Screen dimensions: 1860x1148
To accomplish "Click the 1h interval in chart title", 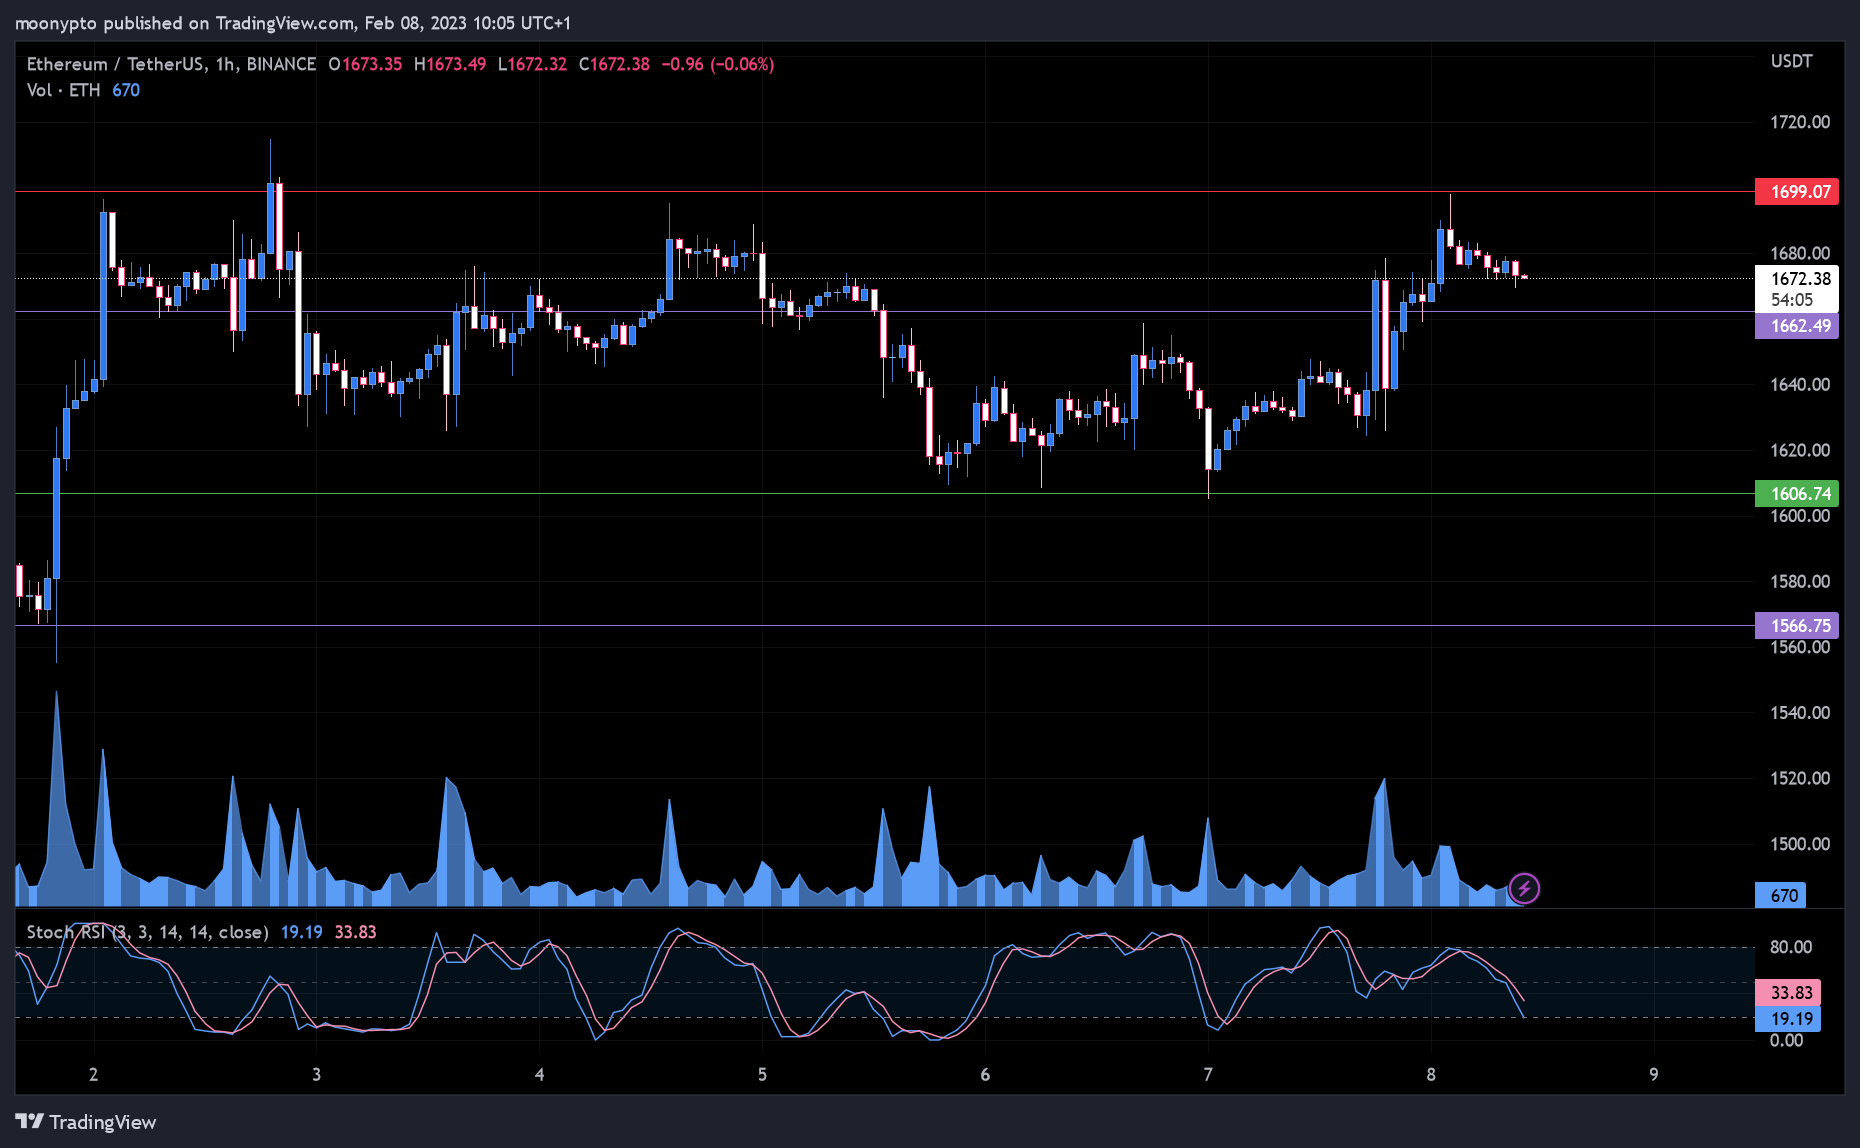I will click(x=225, y=64).
